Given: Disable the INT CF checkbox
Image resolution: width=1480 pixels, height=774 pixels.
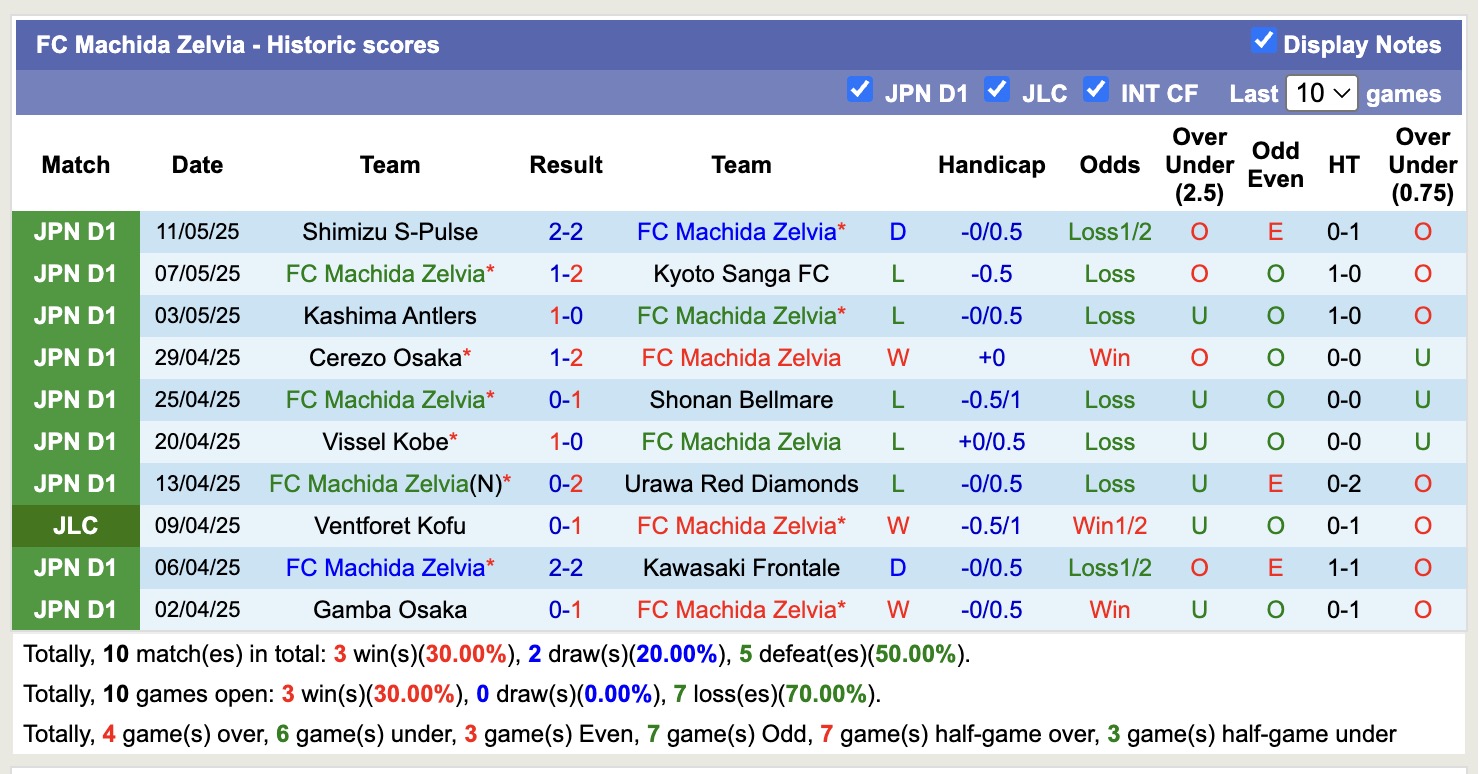Looking at the screenshot, I should (x=1096, y=90).
